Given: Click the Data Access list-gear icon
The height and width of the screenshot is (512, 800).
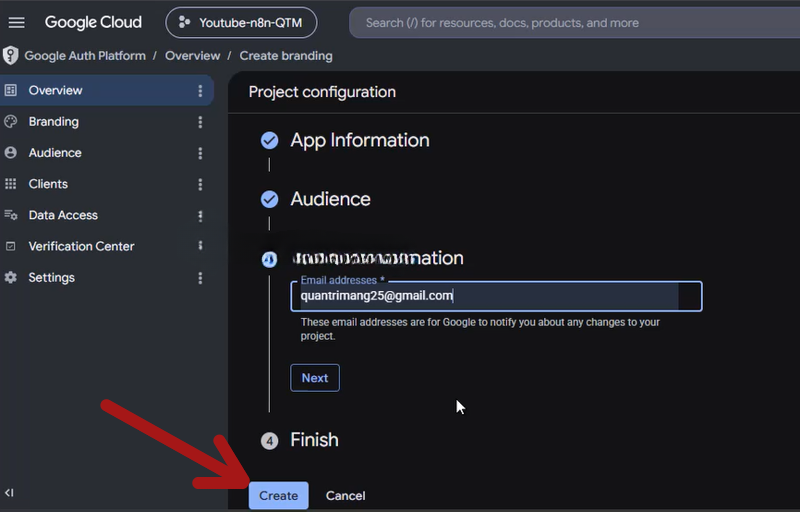Looking at the screenshot, I should 11,215.
